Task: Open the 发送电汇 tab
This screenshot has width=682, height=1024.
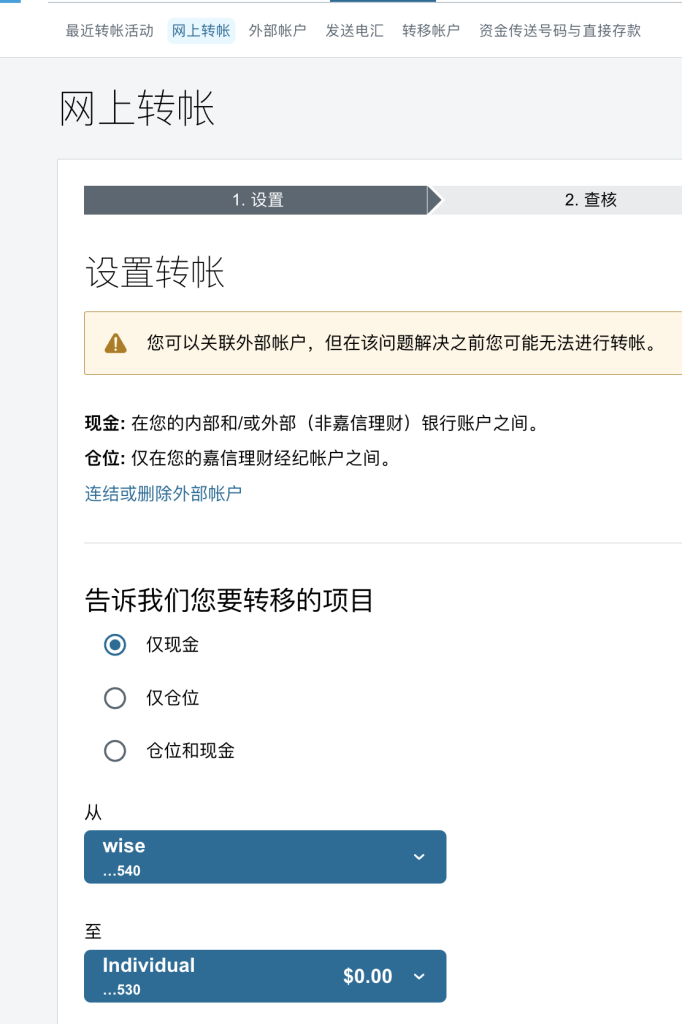Action: (x=355, y=31)
